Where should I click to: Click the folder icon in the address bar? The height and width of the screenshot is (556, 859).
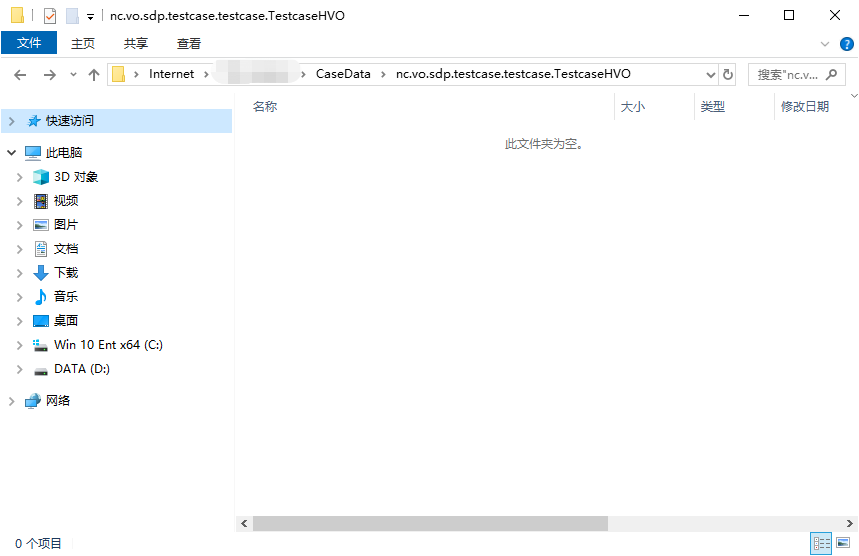pos(118,74)
